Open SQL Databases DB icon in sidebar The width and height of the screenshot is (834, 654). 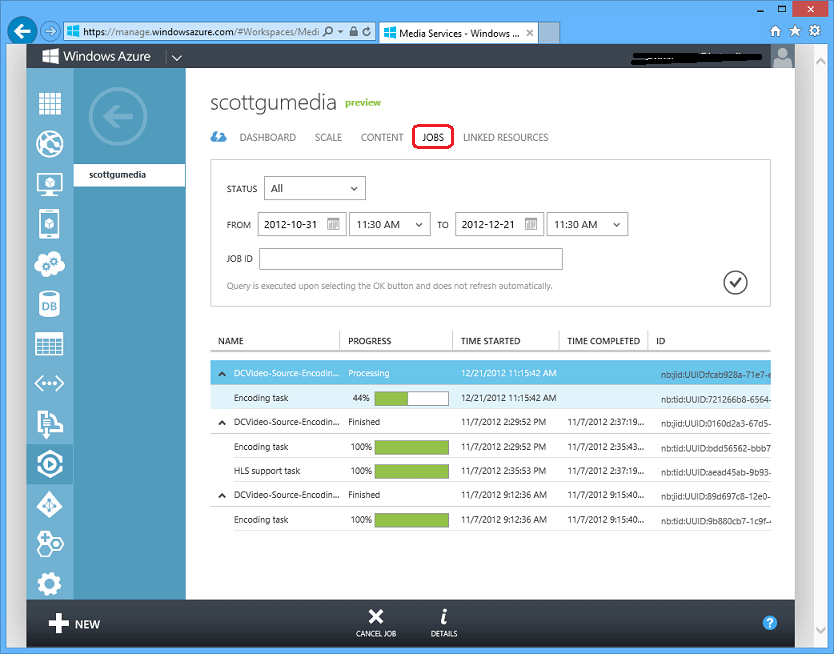(49, 304)
